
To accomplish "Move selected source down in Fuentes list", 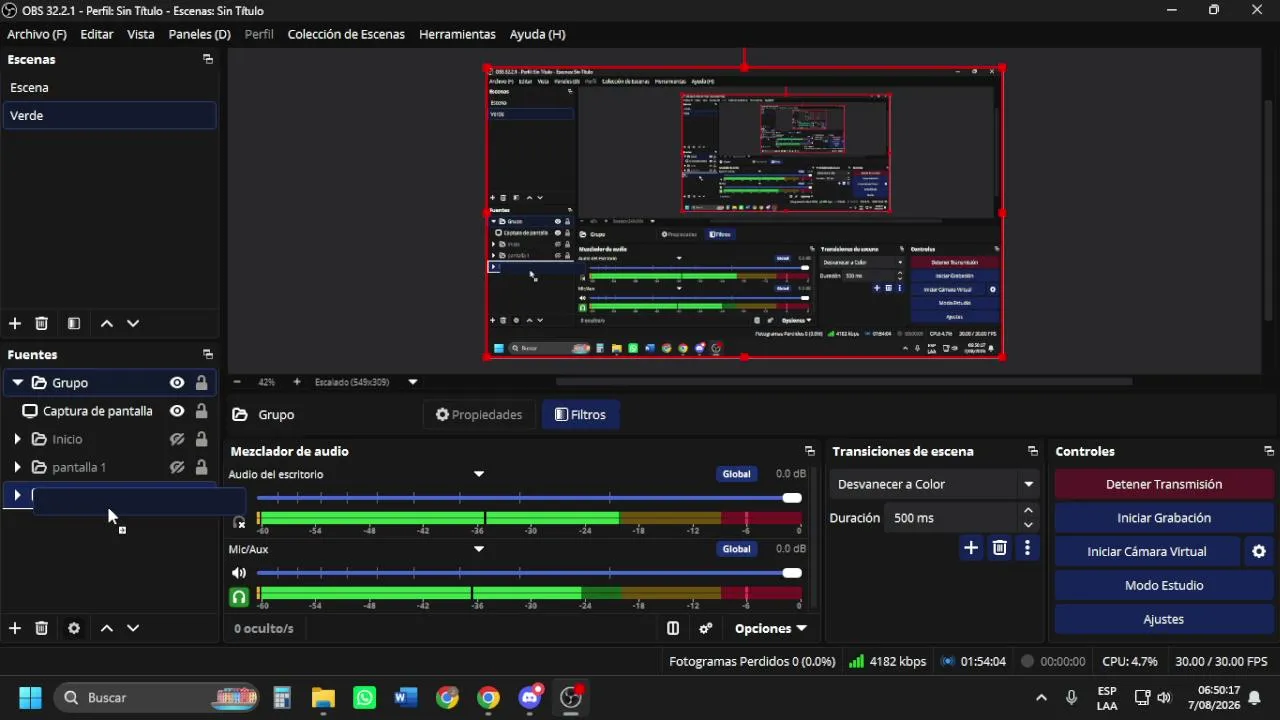I will (133, 628).
